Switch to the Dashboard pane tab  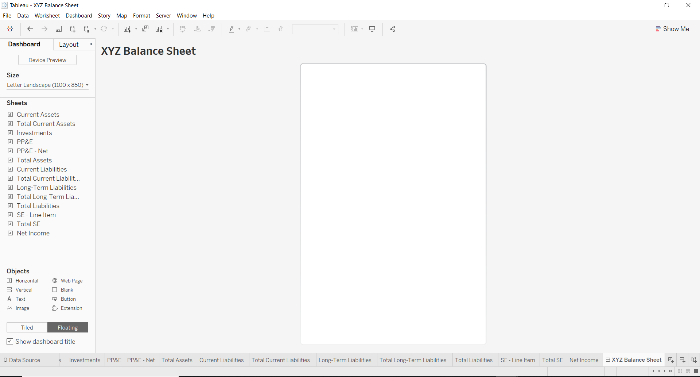click(x=24, y=44)
